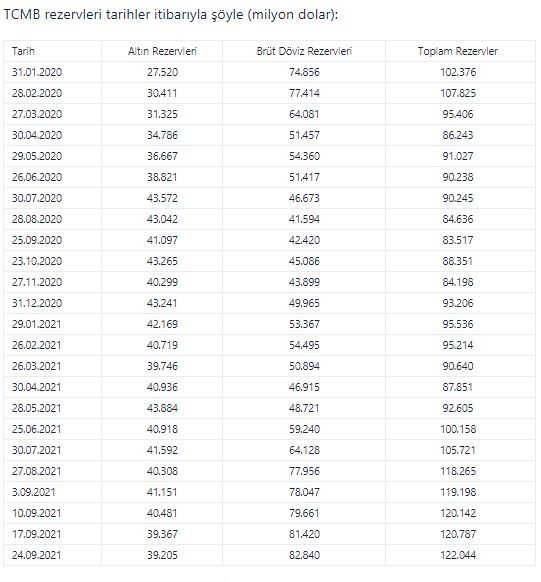Click the date cell 31.01.2020

coord(37,72)
